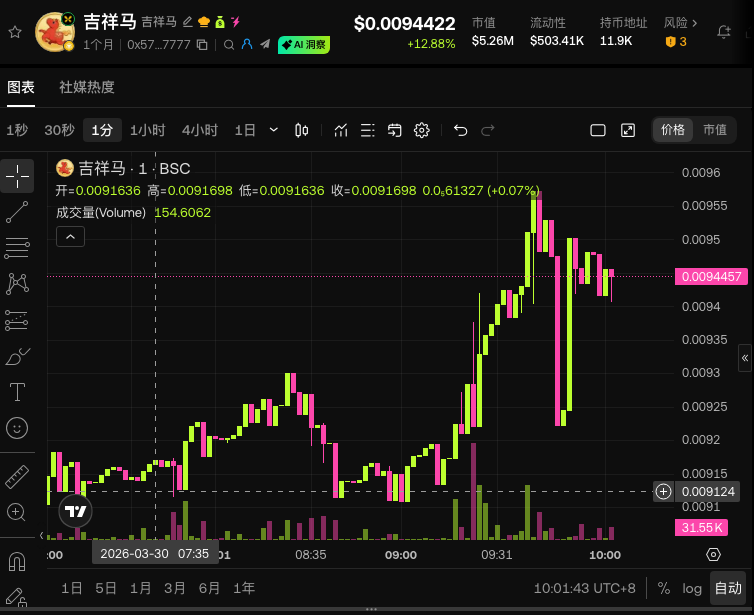This screenshot has width=754, height=615.
Task: Open the AI 洞察 insights button
Action: pos(304,45)
